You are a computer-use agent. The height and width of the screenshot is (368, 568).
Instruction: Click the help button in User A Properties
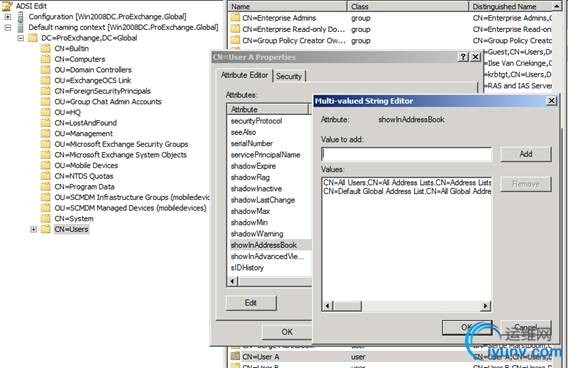463,57
